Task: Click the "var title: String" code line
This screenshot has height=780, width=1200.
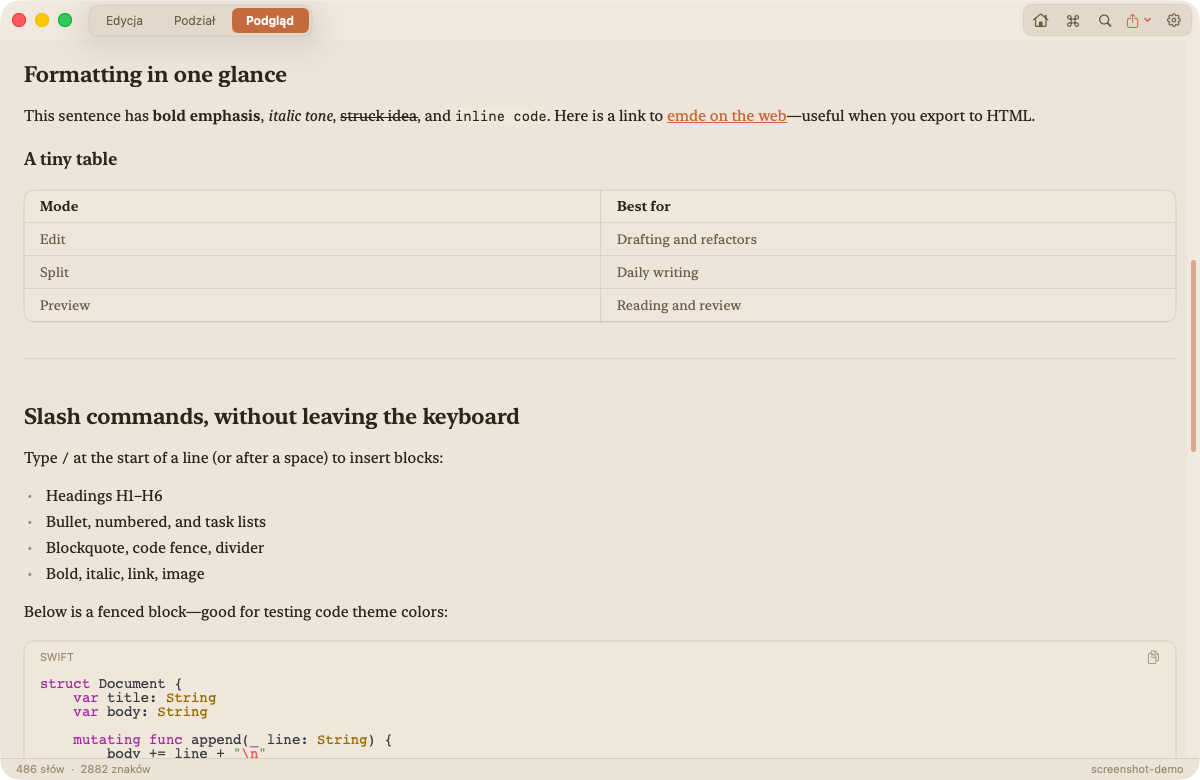Action: [144, 698]
